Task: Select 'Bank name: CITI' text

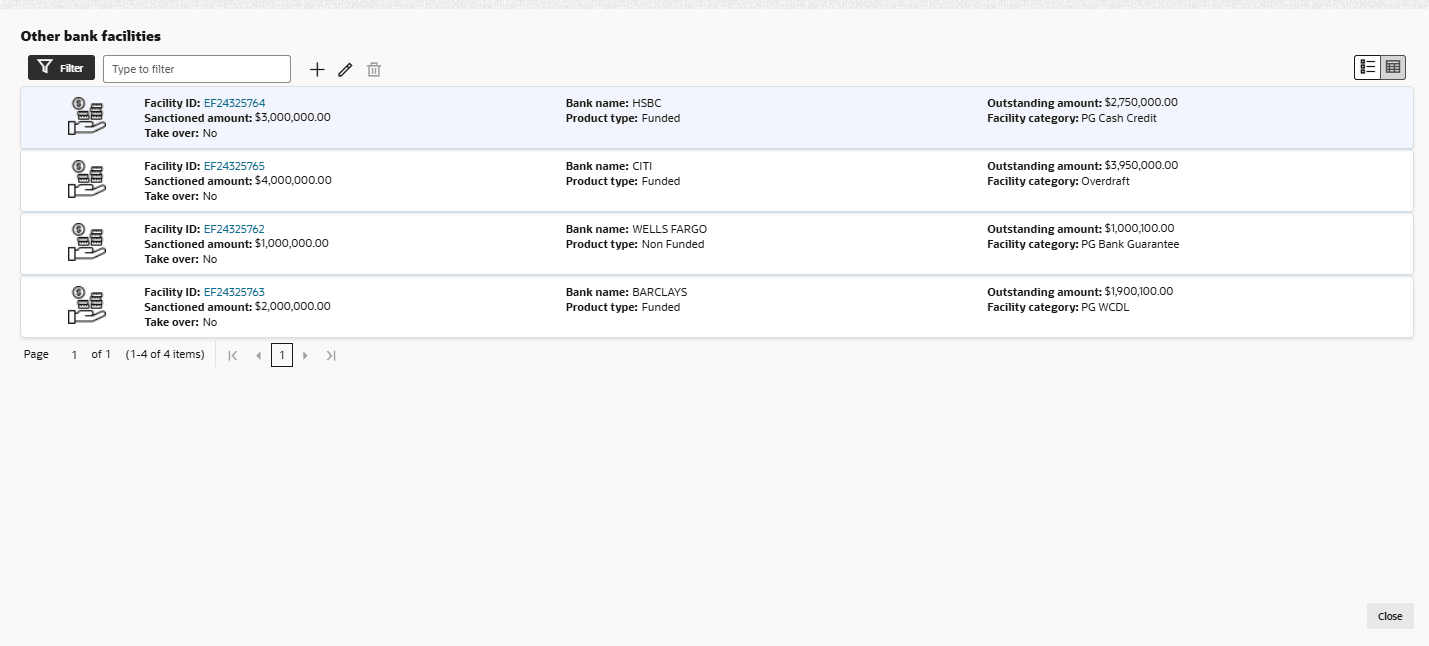Action: (609, 166)
